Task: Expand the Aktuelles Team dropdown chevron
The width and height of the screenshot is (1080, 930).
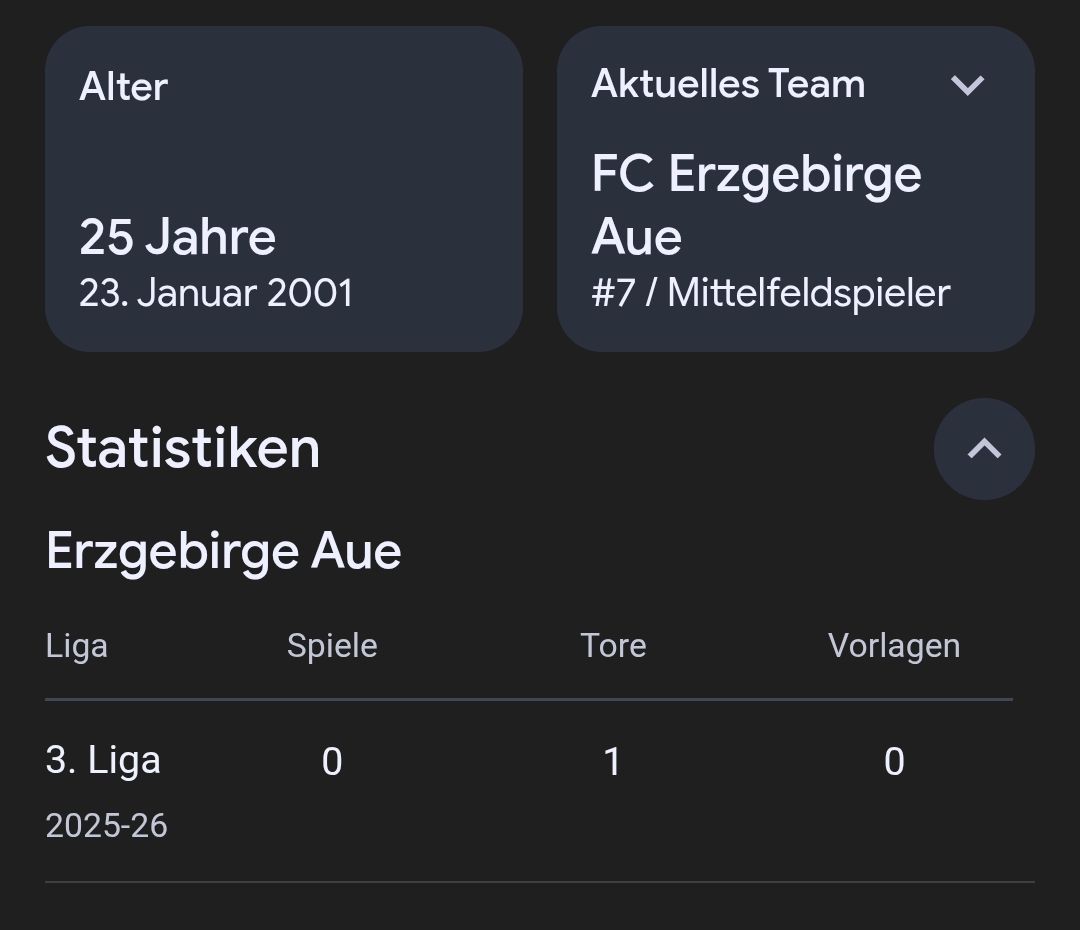Action: point(967,85)
